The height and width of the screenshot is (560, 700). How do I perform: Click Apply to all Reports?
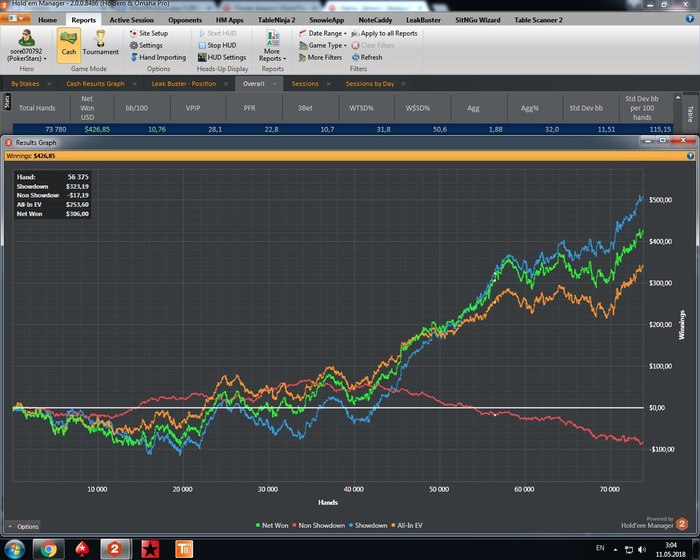pyautogui.click(x=384, y=33)
